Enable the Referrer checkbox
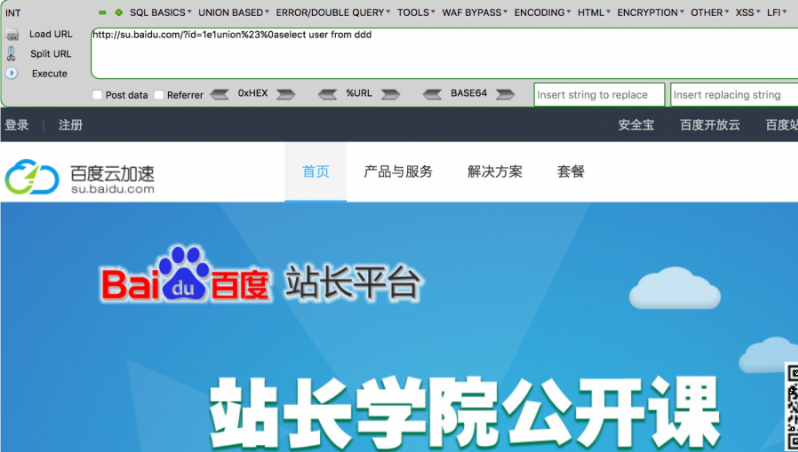This screenshot has height=452, width=798. (x=159, y=95)
